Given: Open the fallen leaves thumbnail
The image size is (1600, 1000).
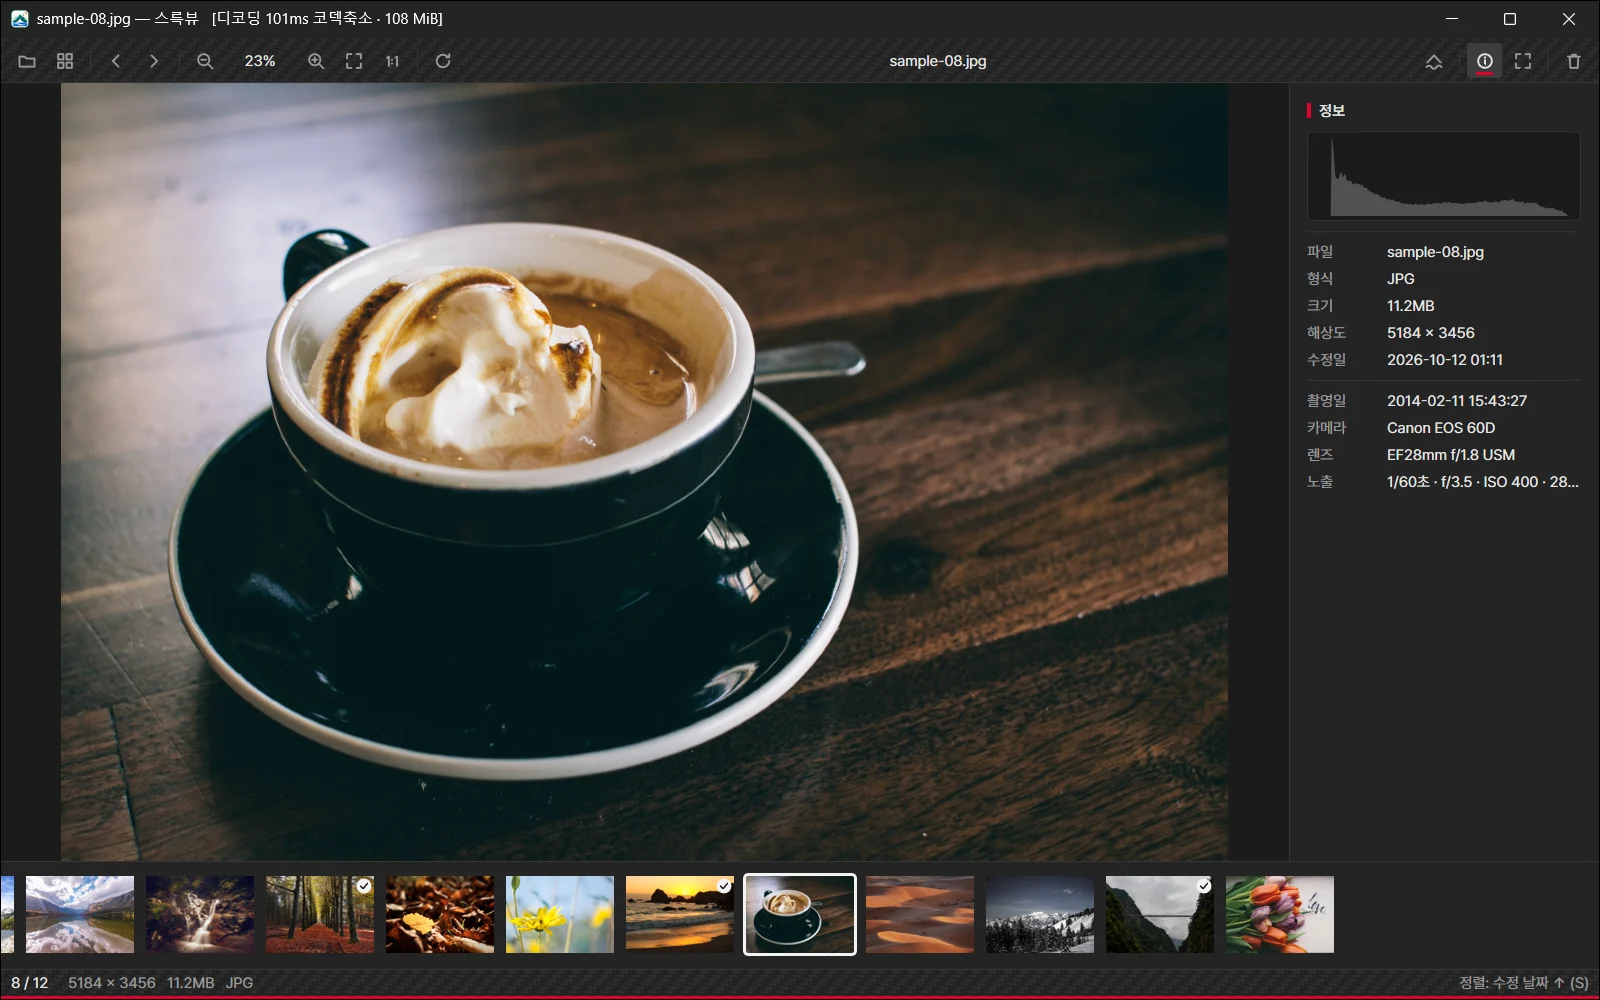Looking at the screenshot, I should (440, 915).
